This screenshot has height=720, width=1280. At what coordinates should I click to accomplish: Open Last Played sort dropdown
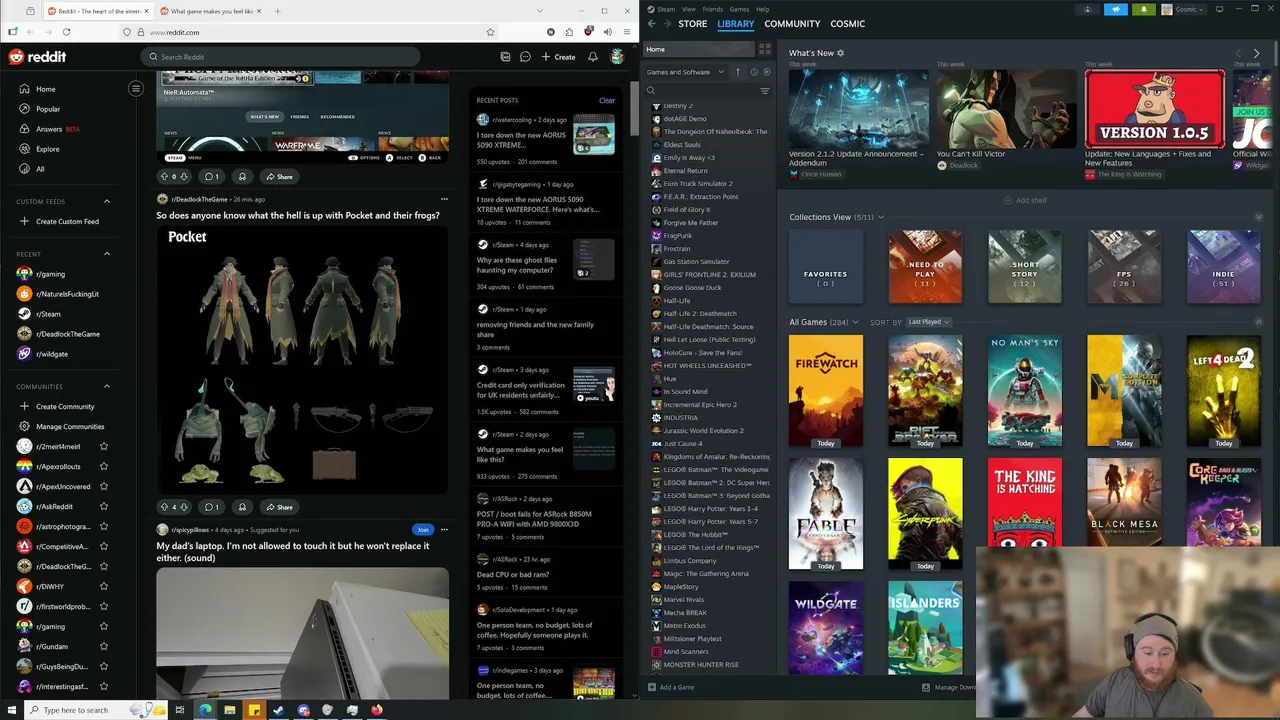pos(929,322)
